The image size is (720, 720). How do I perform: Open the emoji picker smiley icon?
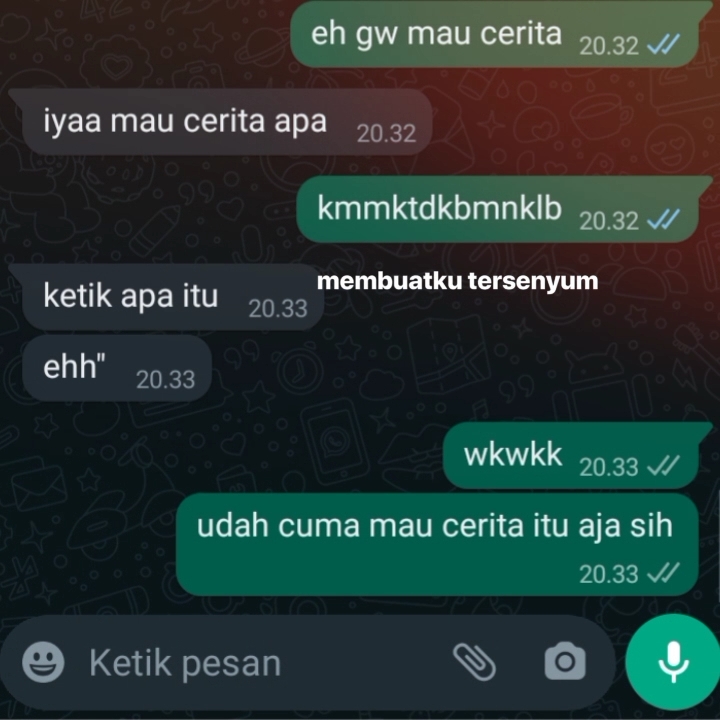pyautogui.click(x=43, y=662)
